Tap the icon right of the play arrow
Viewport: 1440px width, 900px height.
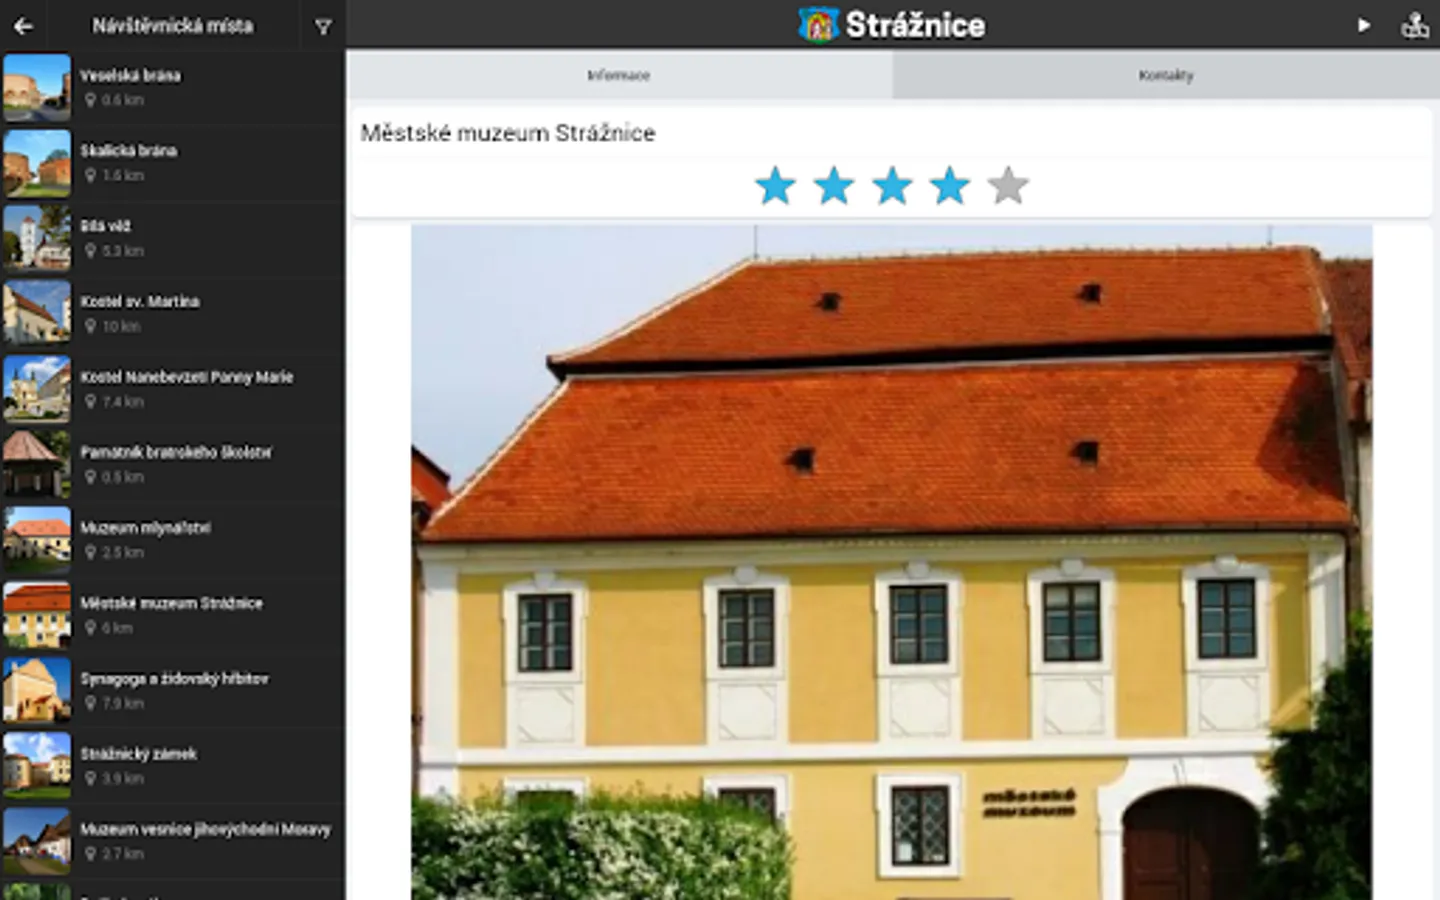pos(1415,25)
